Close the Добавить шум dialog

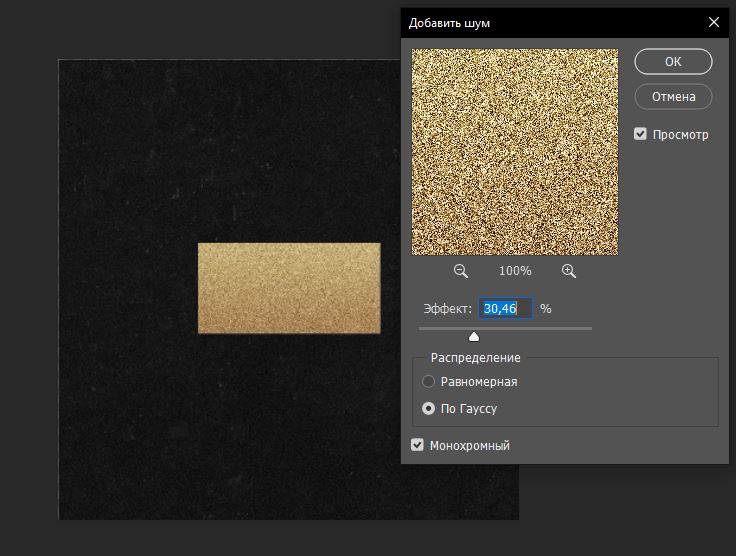click(714, 22)
